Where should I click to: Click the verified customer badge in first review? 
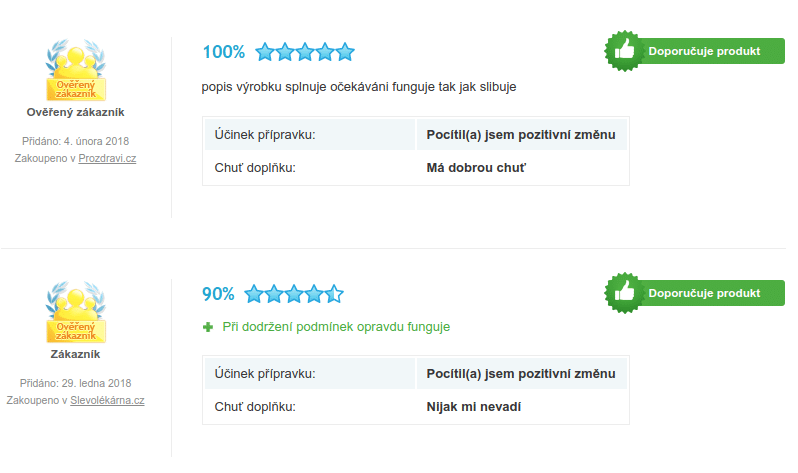coord(76,70)
